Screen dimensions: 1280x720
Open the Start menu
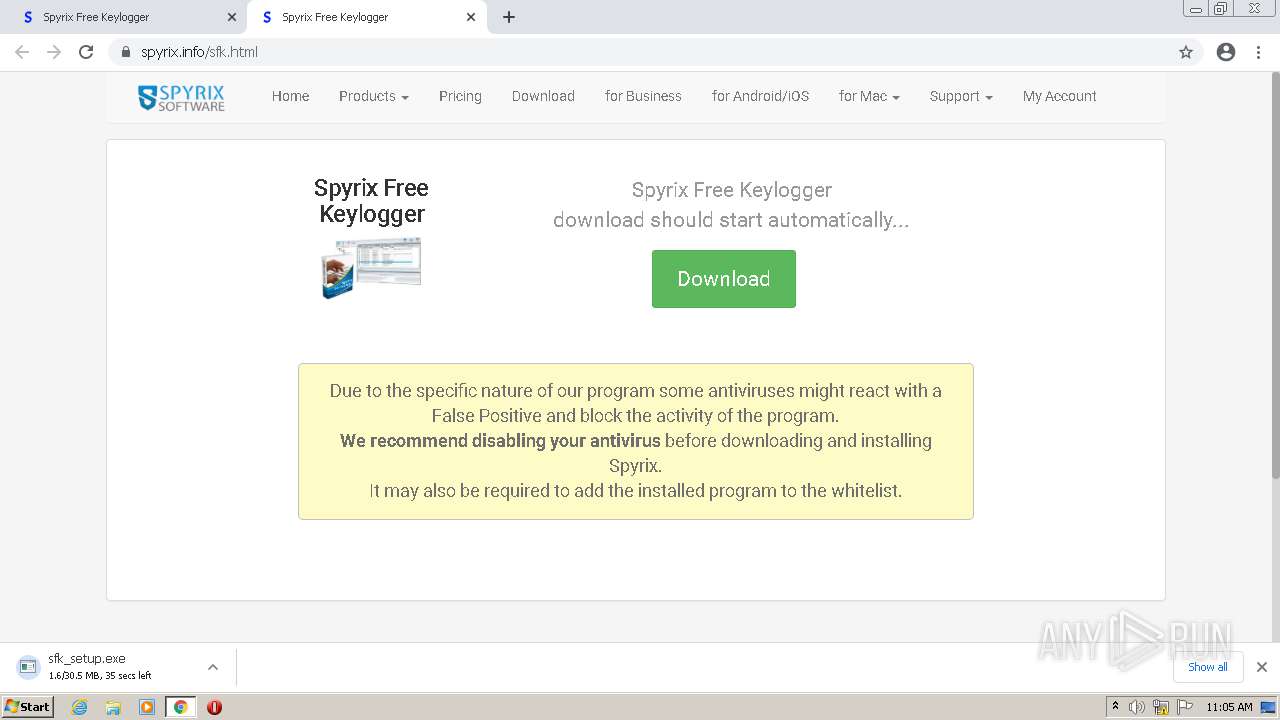pos(27,707)
